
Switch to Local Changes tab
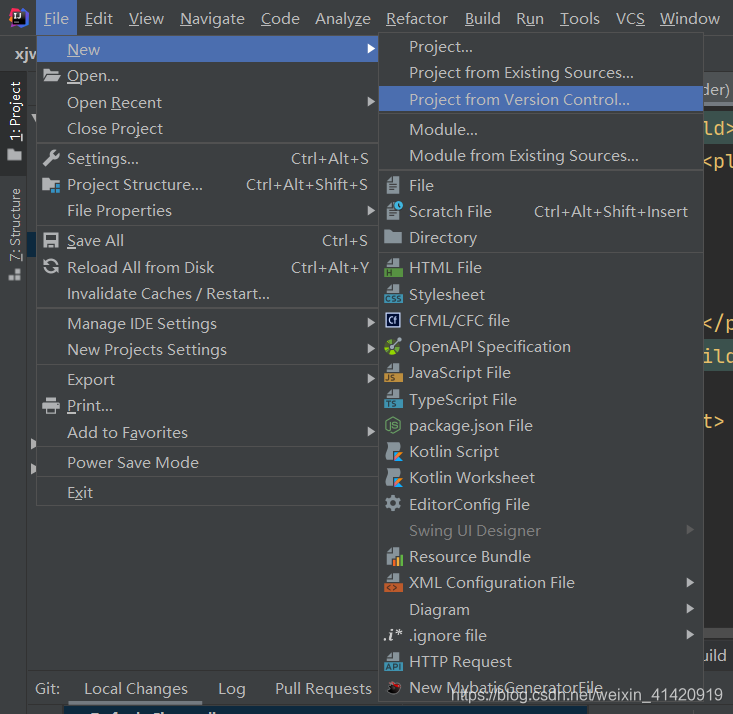pyautogui.click(x=136, y=689)
